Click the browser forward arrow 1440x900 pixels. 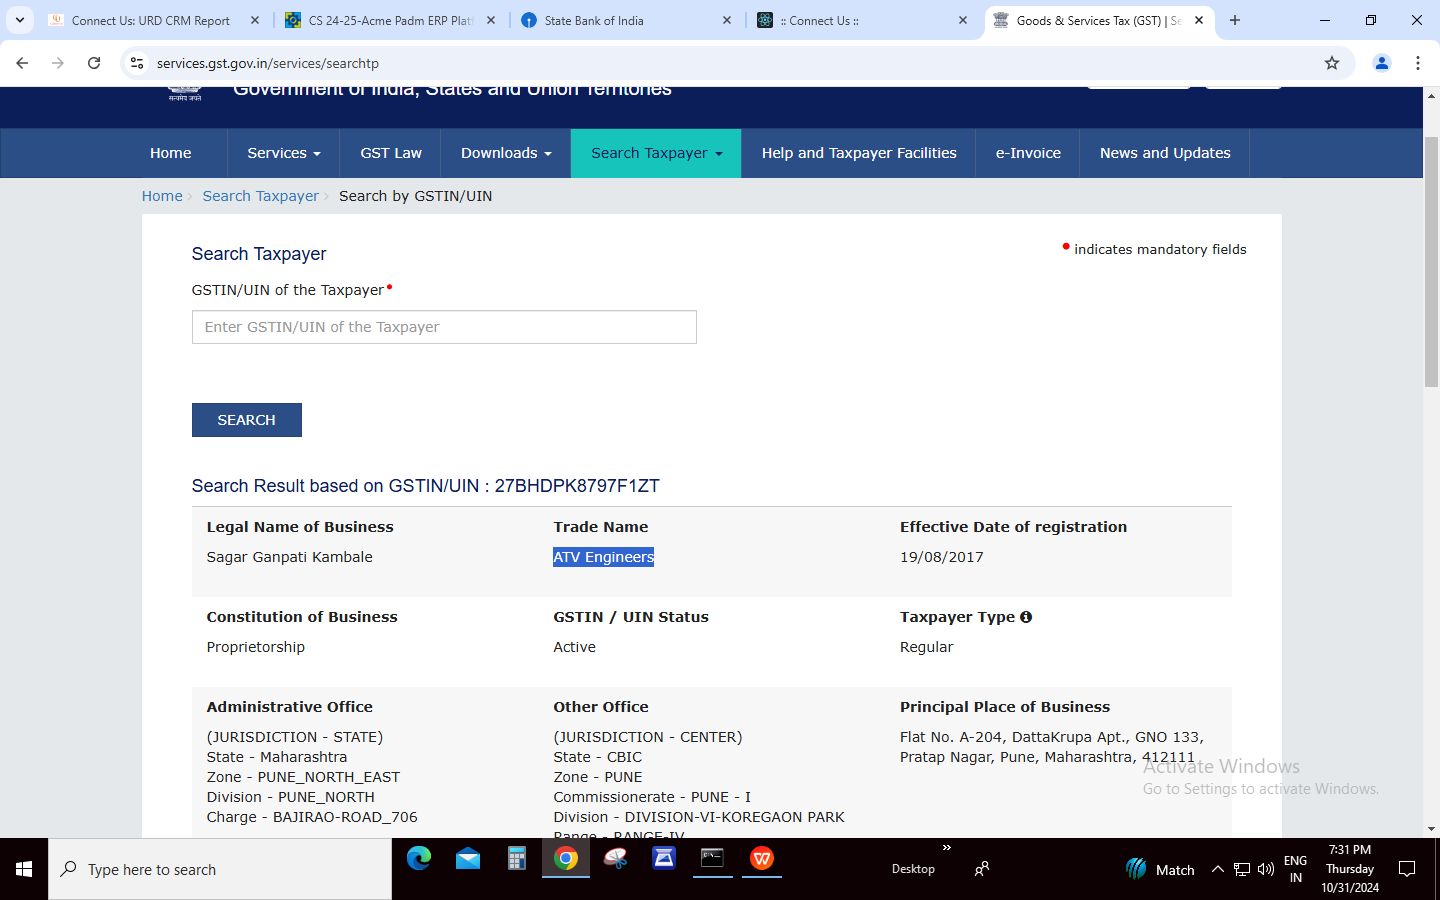[x=58, y=63]
